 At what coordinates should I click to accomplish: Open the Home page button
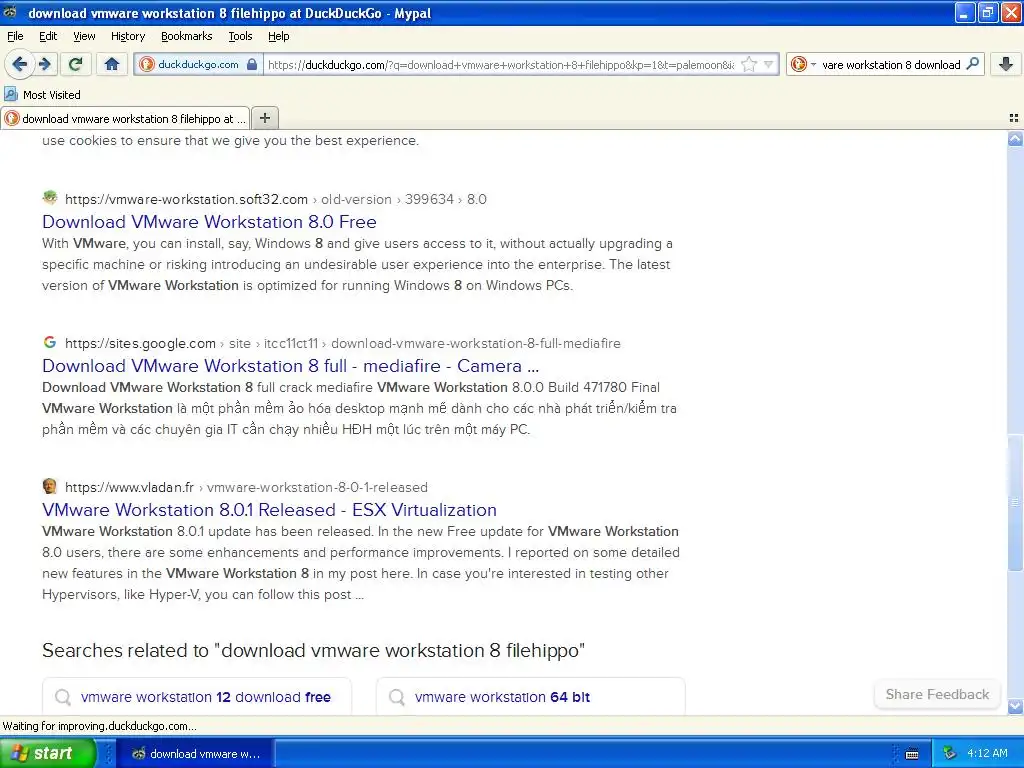click(112, 64)
